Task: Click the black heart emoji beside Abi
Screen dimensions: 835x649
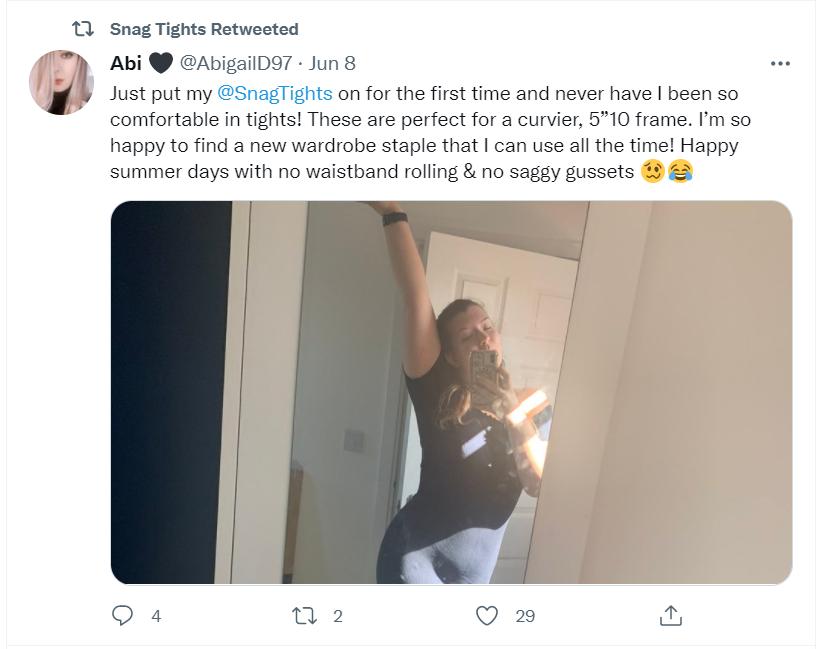Action: (x=160, y=63)
